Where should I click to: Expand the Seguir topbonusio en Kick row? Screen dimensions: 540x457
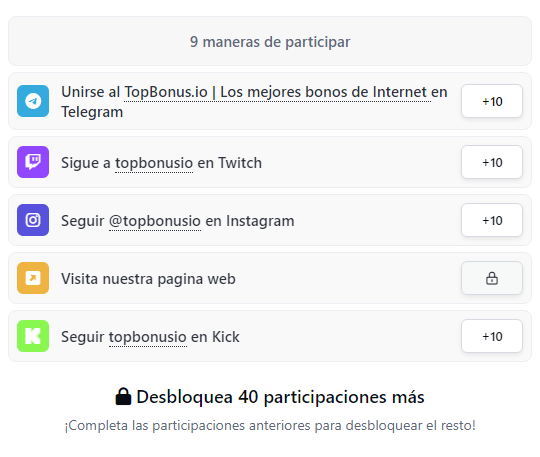[x=270, y=336]
